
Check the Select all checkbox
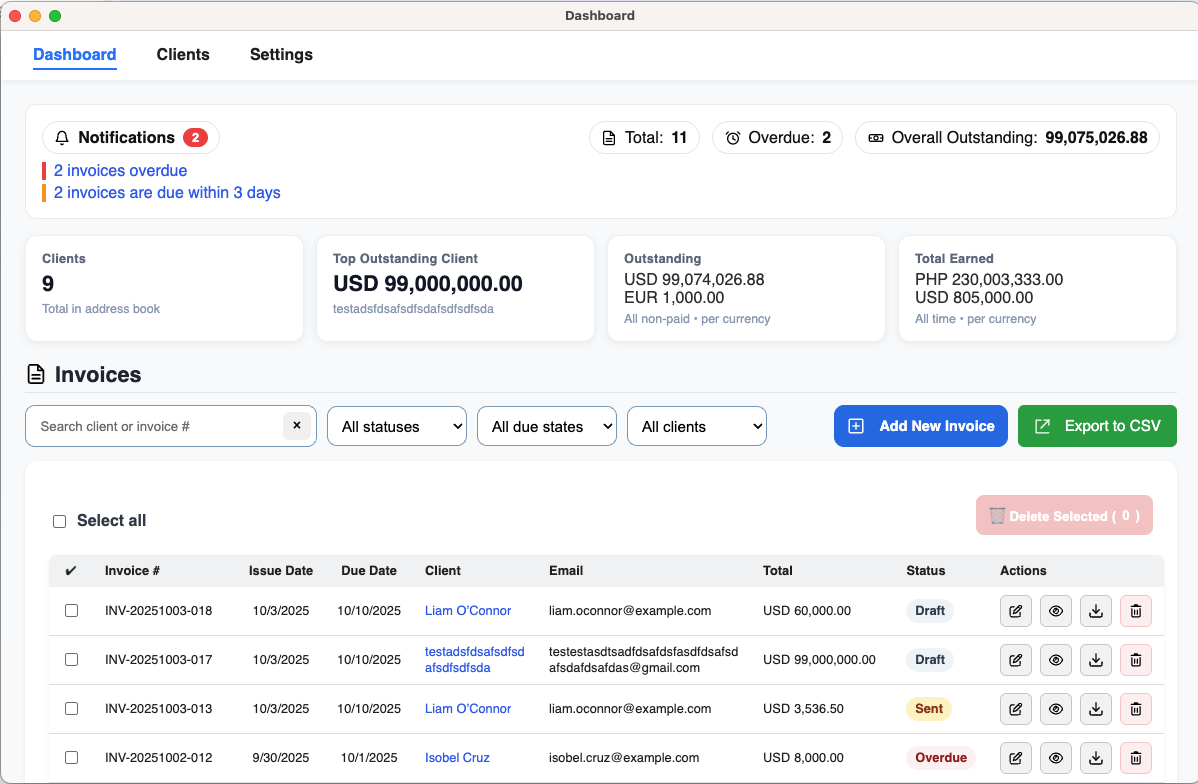(x=59, y=521)
